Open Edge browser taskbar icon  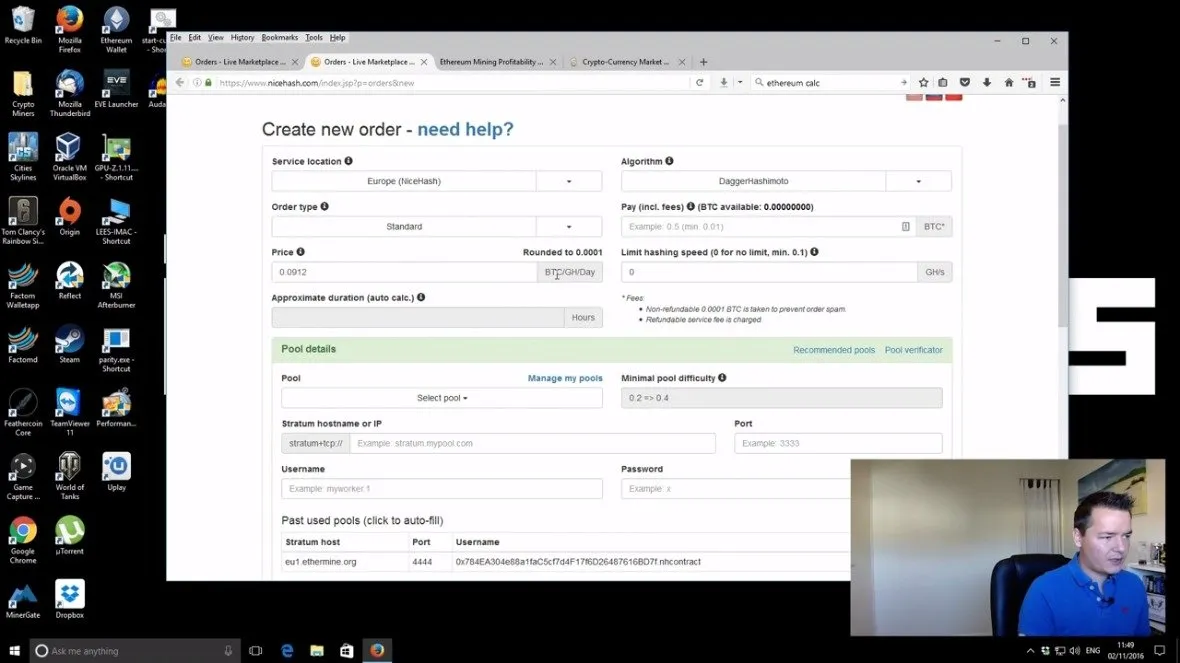click(x=287, y=651)
